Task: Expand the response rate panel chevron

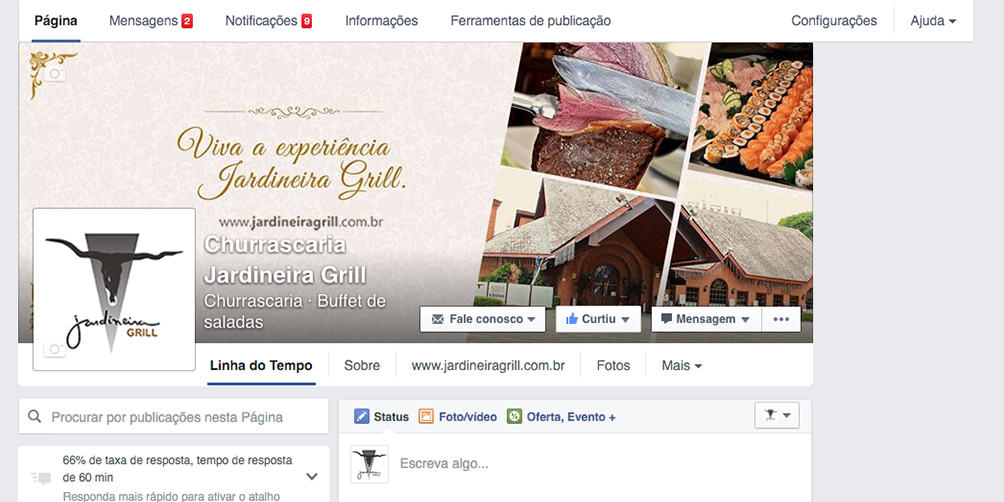Action: coord(312,476)
